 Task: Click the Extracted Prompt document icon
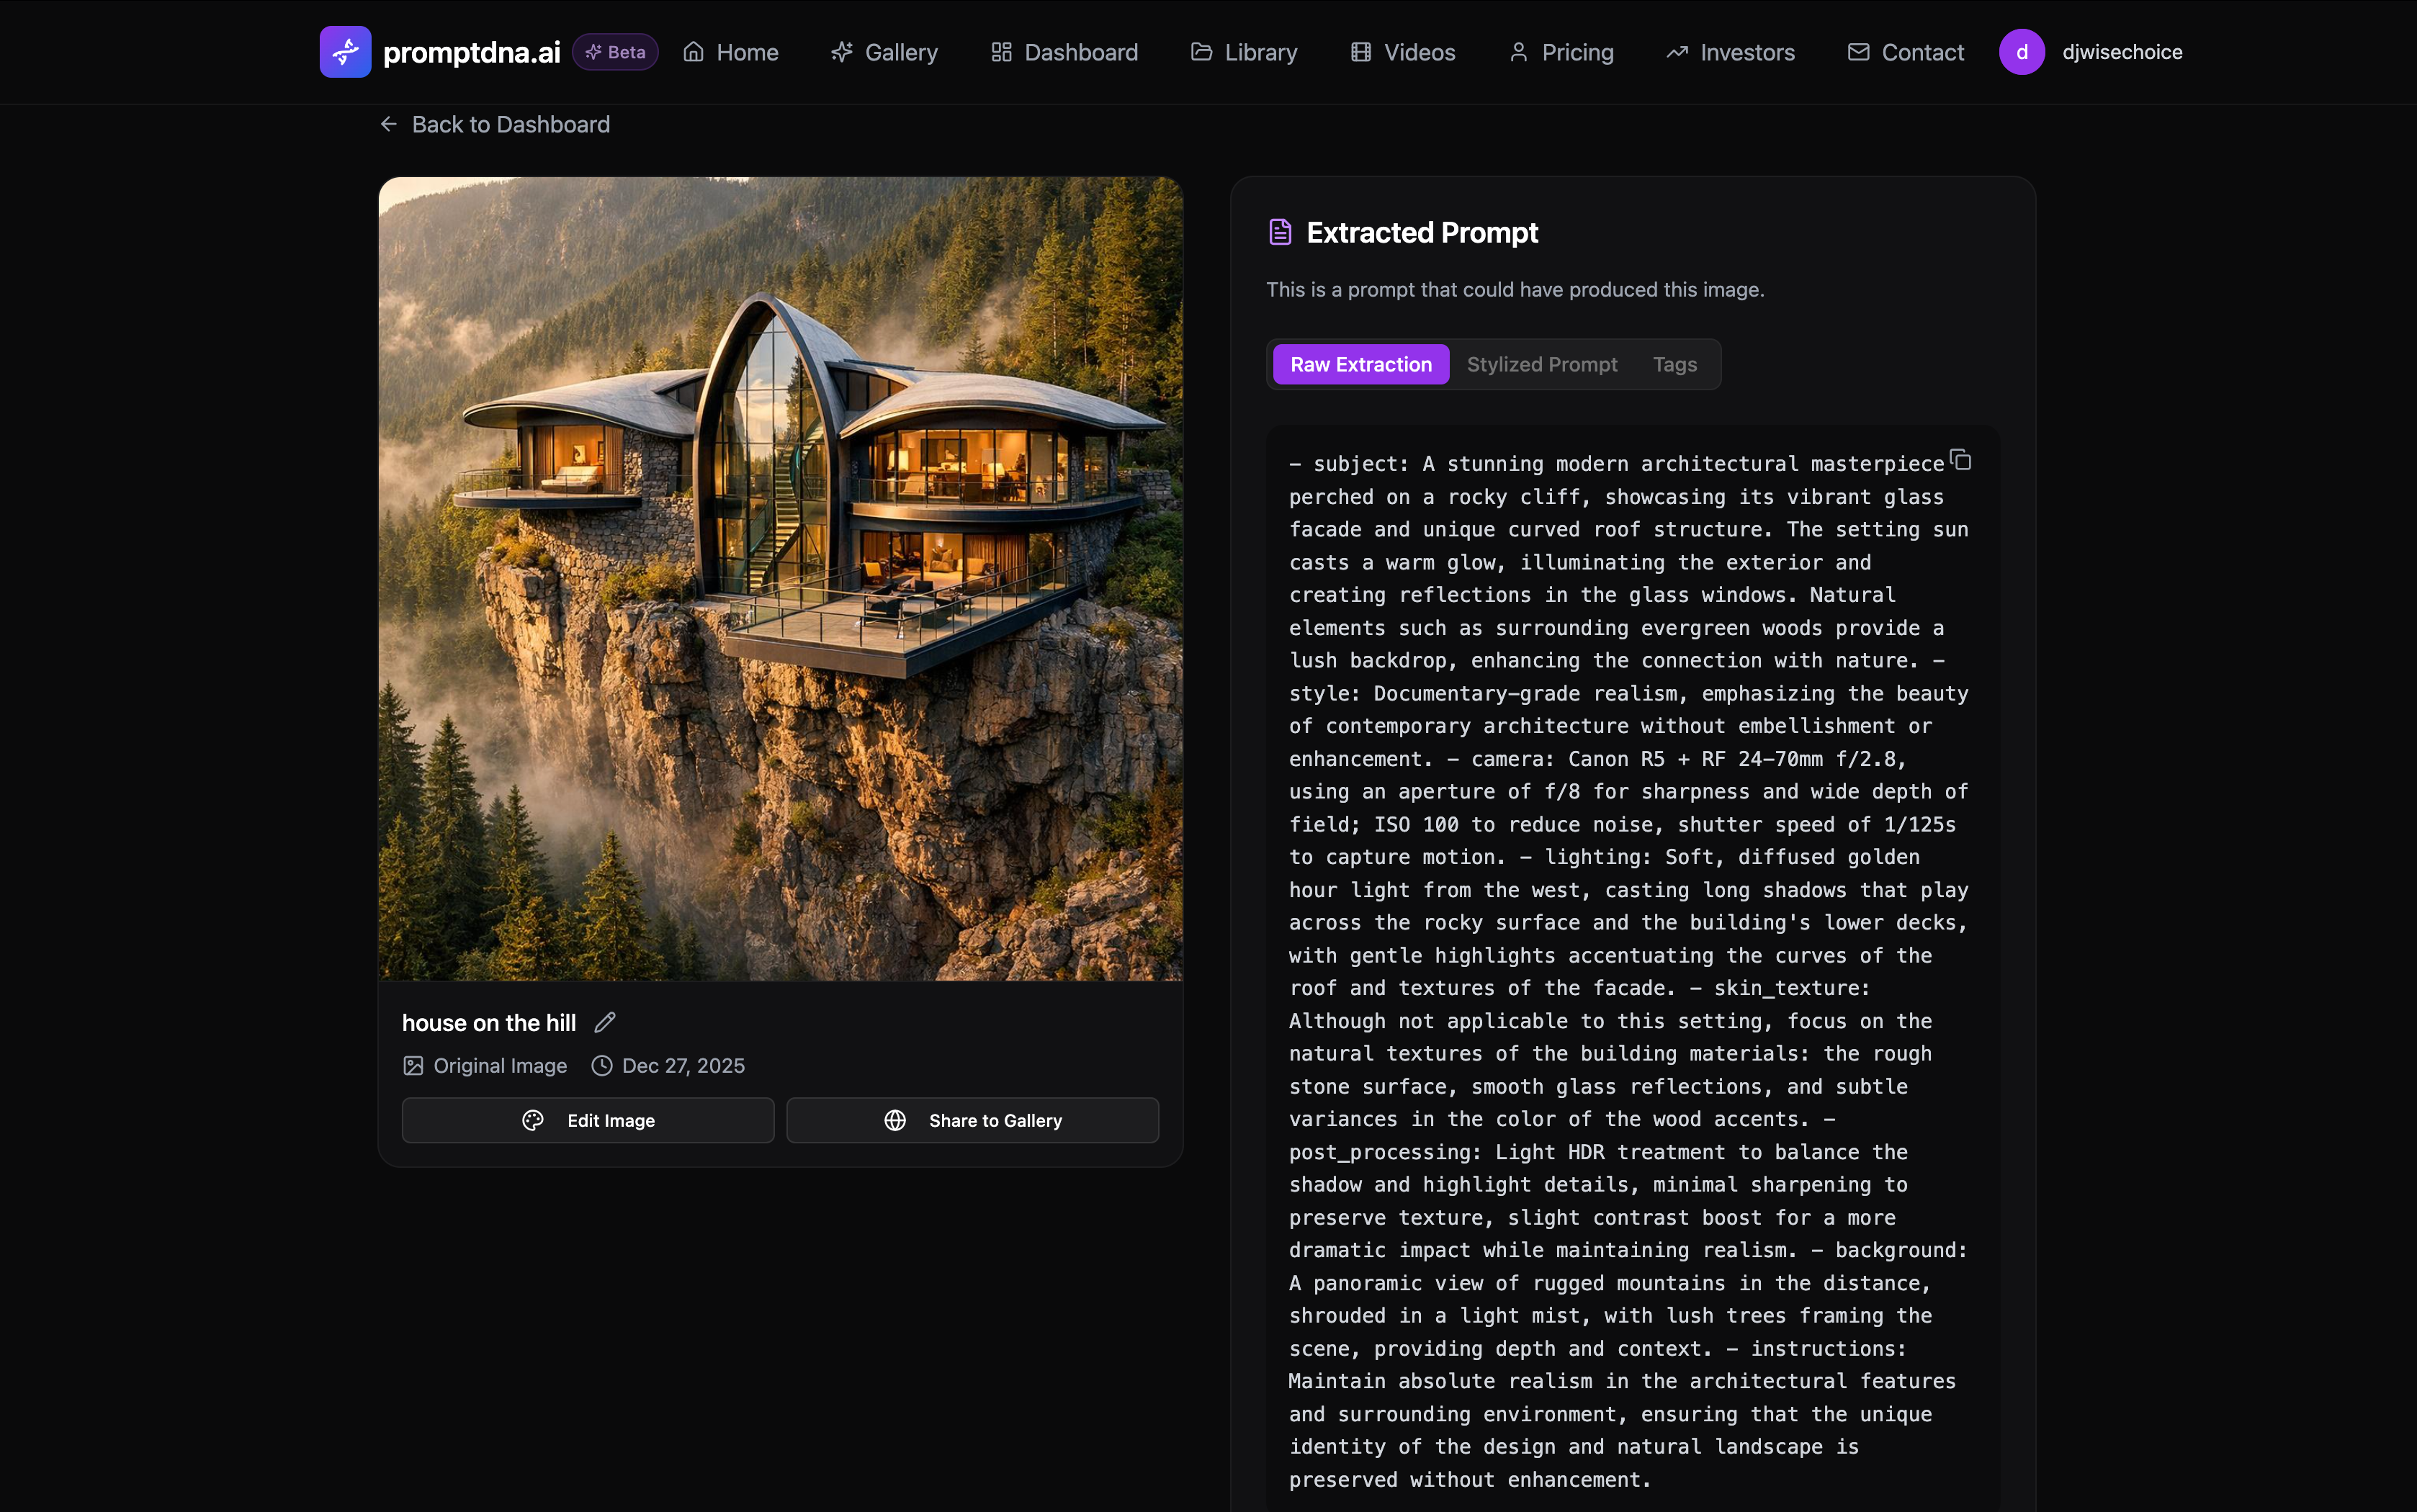(1280, 232)
